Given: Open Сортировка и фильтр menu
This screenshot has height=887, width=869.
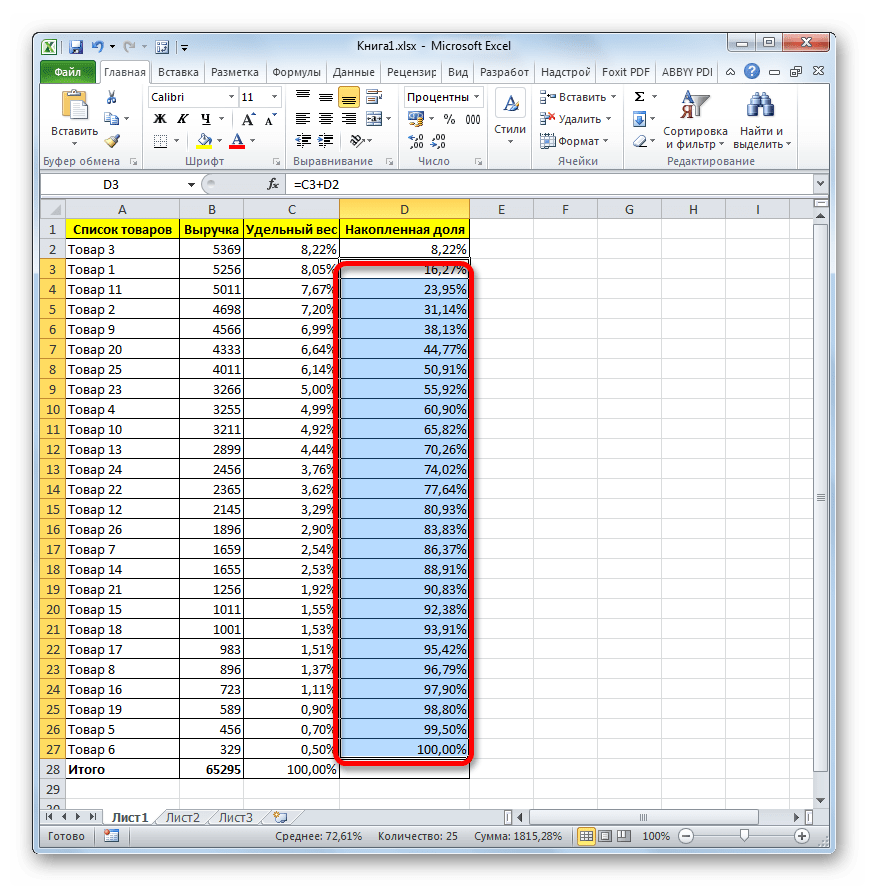Looking at the screenshot, I should click(695, 119).
